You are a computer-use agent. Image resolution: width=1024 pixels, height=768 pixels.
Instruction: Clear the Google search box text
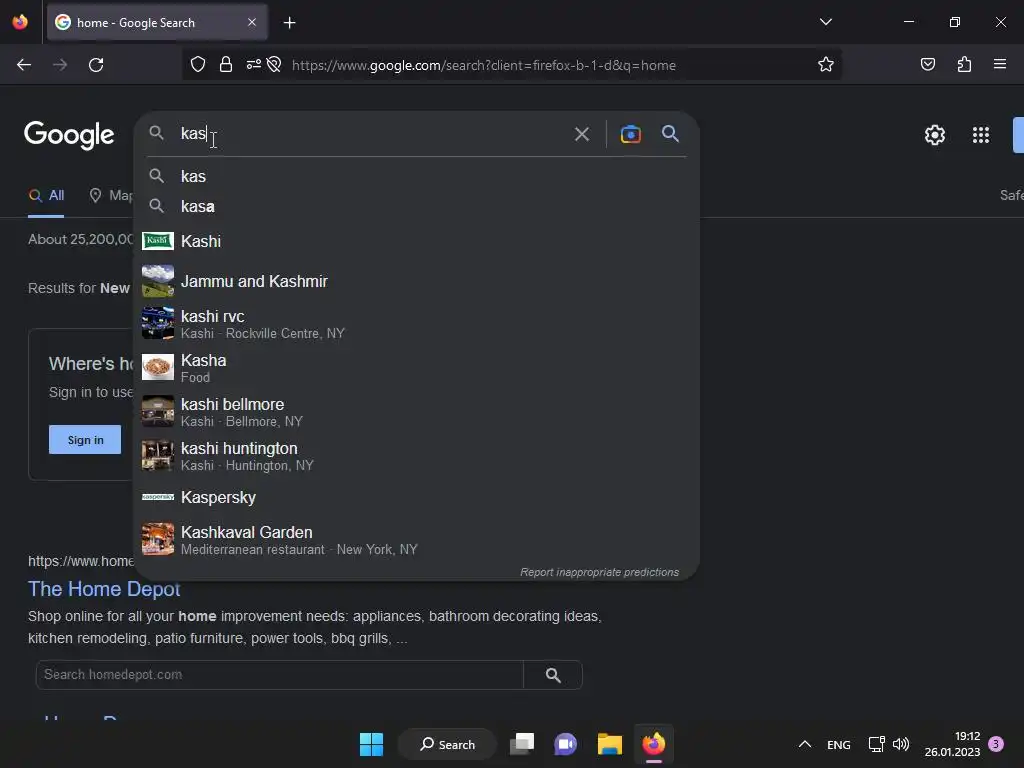click(581, 134)
